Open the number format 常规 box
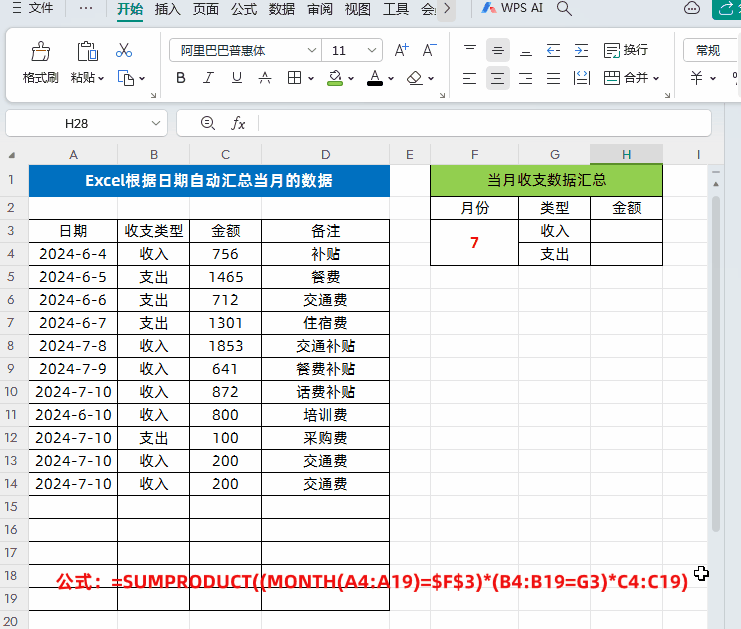741x629 pixels. (712, 50)
